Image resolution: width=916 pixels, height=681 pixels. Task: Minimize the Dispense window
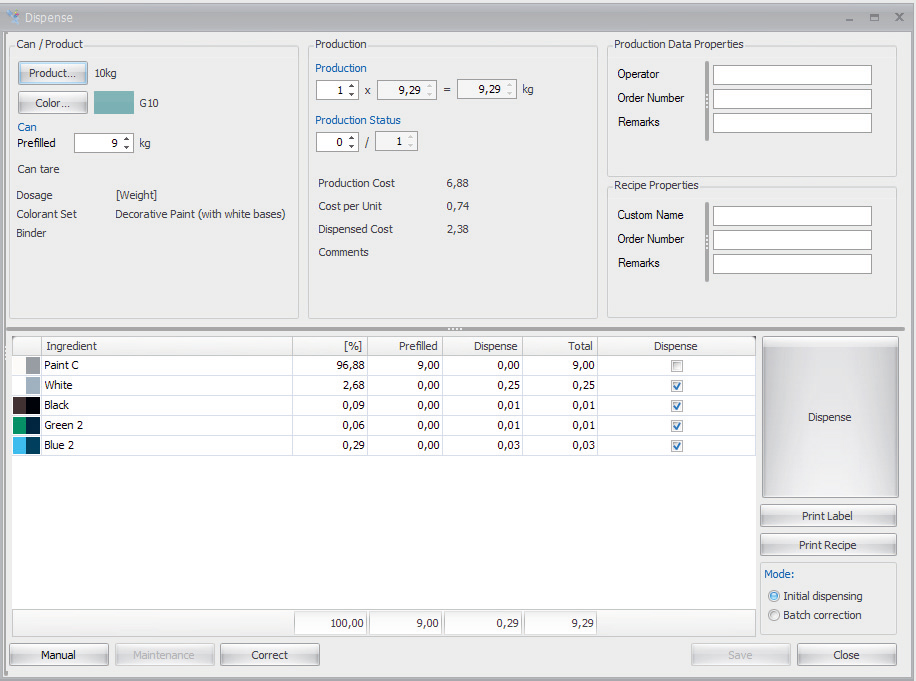point(849,18)
